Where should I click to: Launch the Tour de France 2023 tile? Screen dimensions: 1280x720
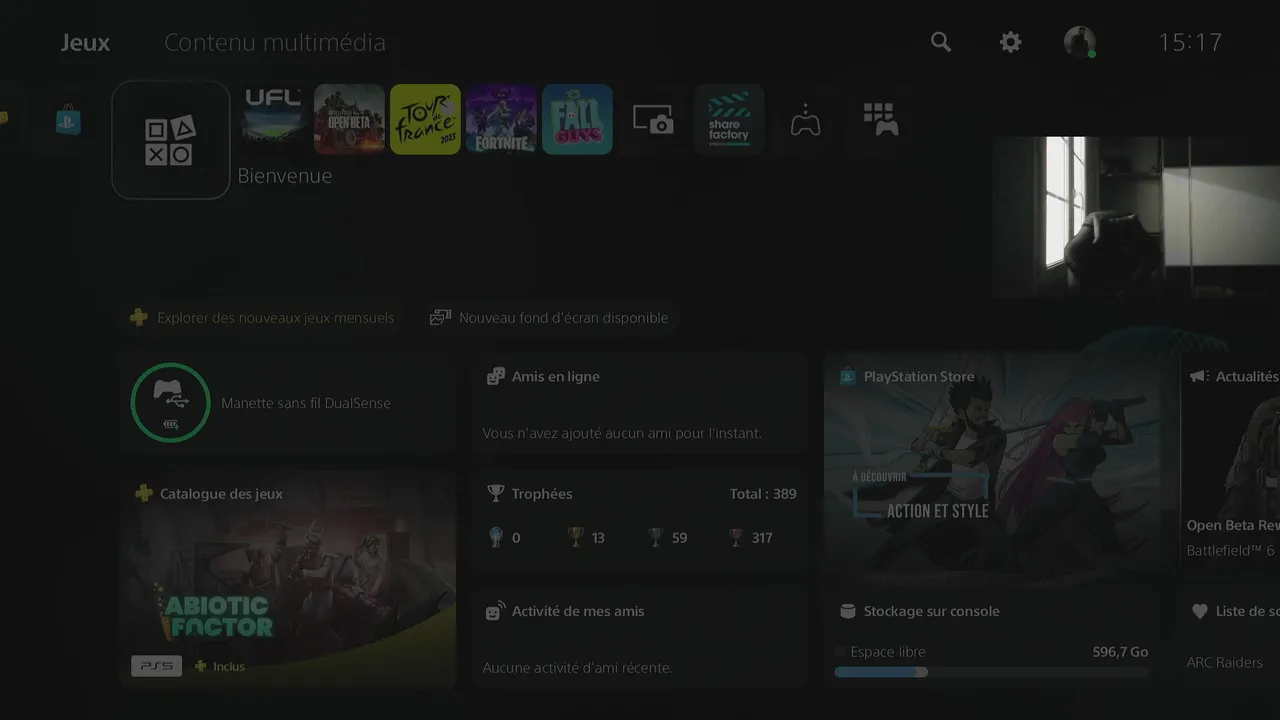[425, 119]
